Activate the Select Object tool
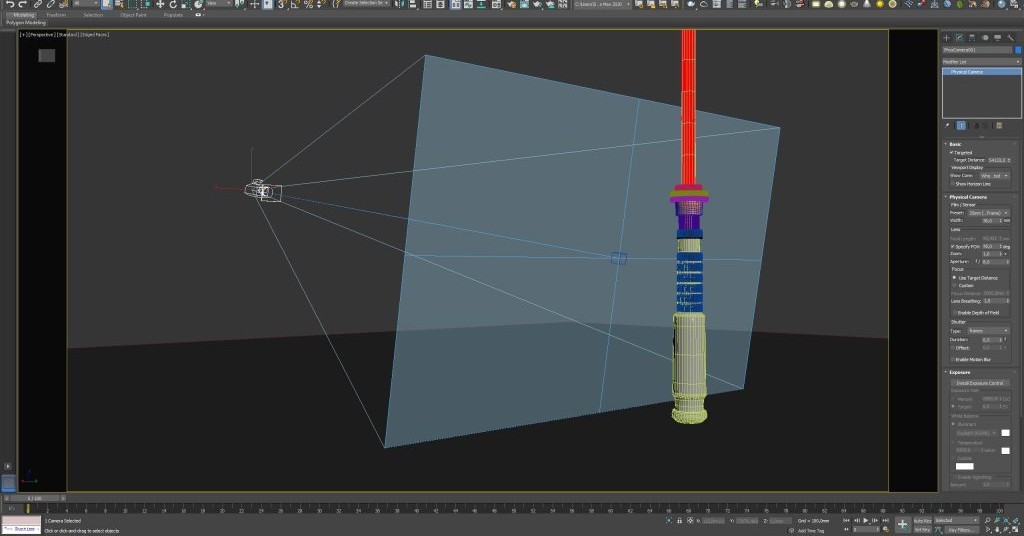 [106, 4]
